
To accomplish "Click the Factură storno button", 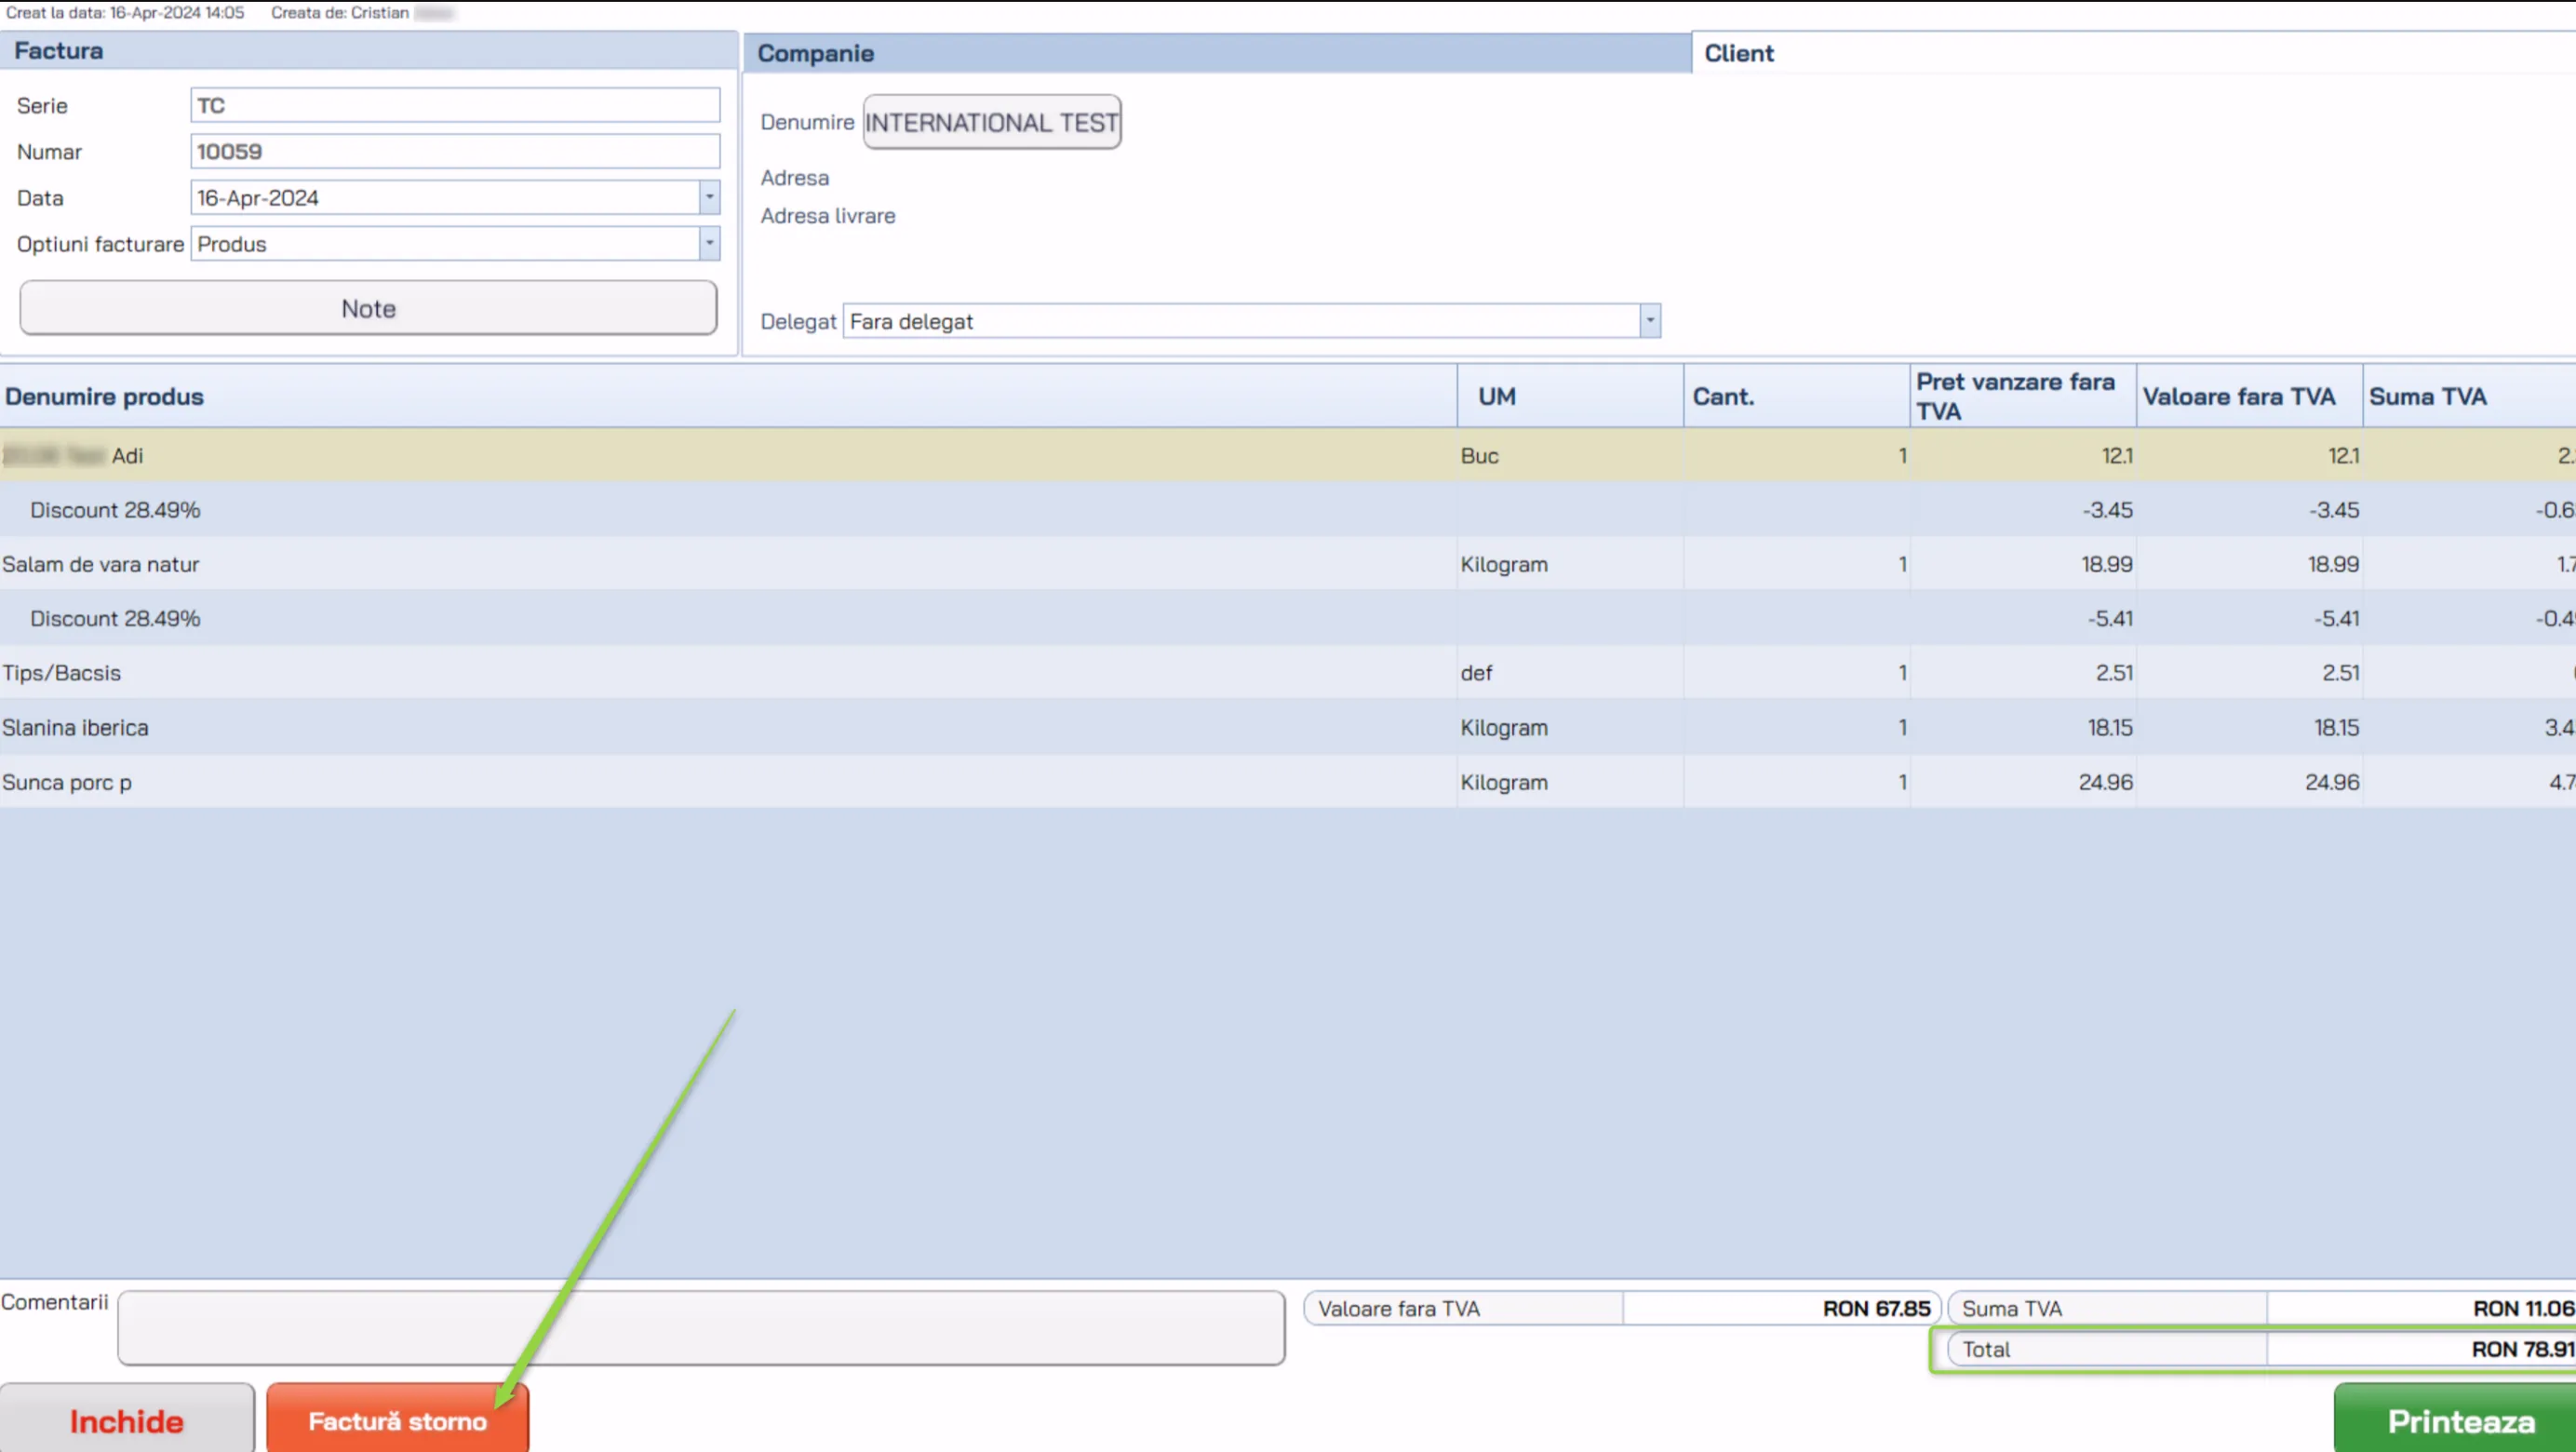I will click(x=397, y=1419).
